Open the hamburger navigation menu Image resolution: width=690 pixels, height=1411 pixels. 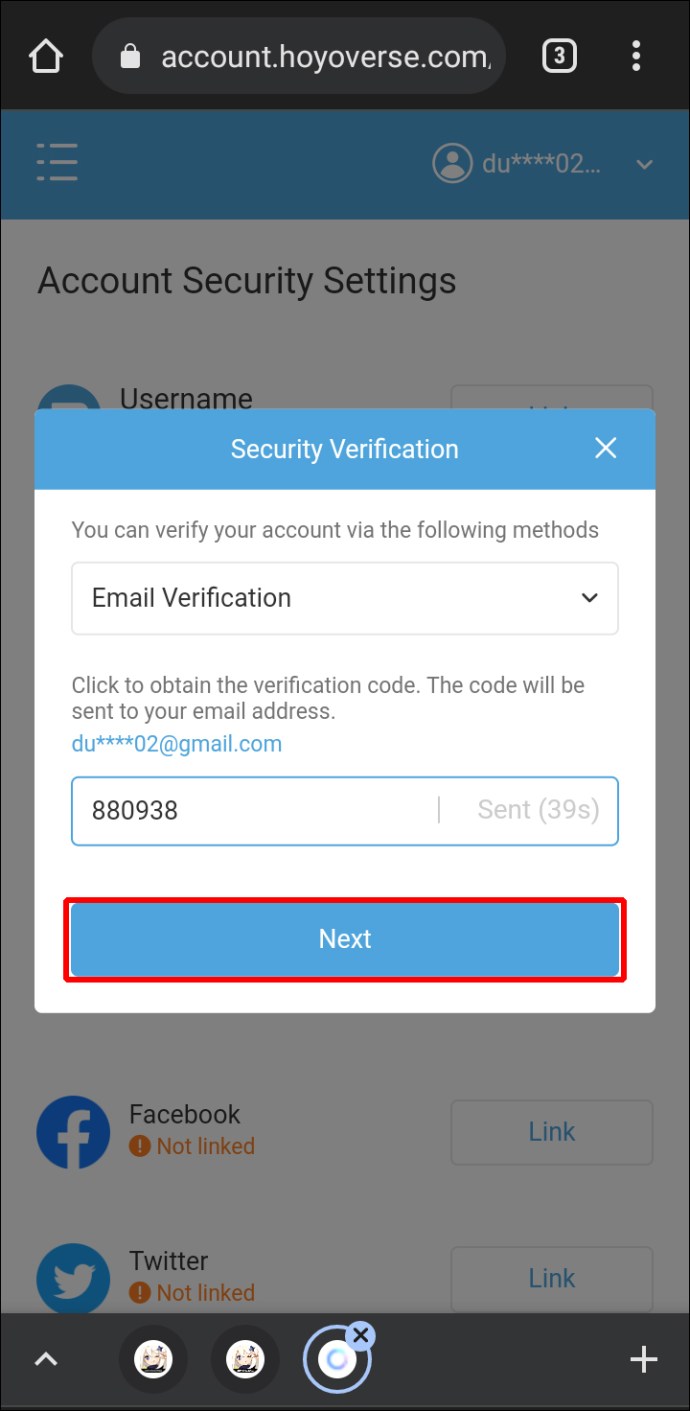[57, 163]
